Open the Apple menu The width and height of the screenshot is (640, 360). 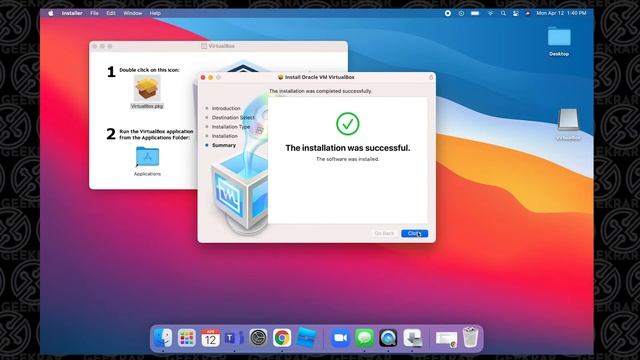click(51, 13)
